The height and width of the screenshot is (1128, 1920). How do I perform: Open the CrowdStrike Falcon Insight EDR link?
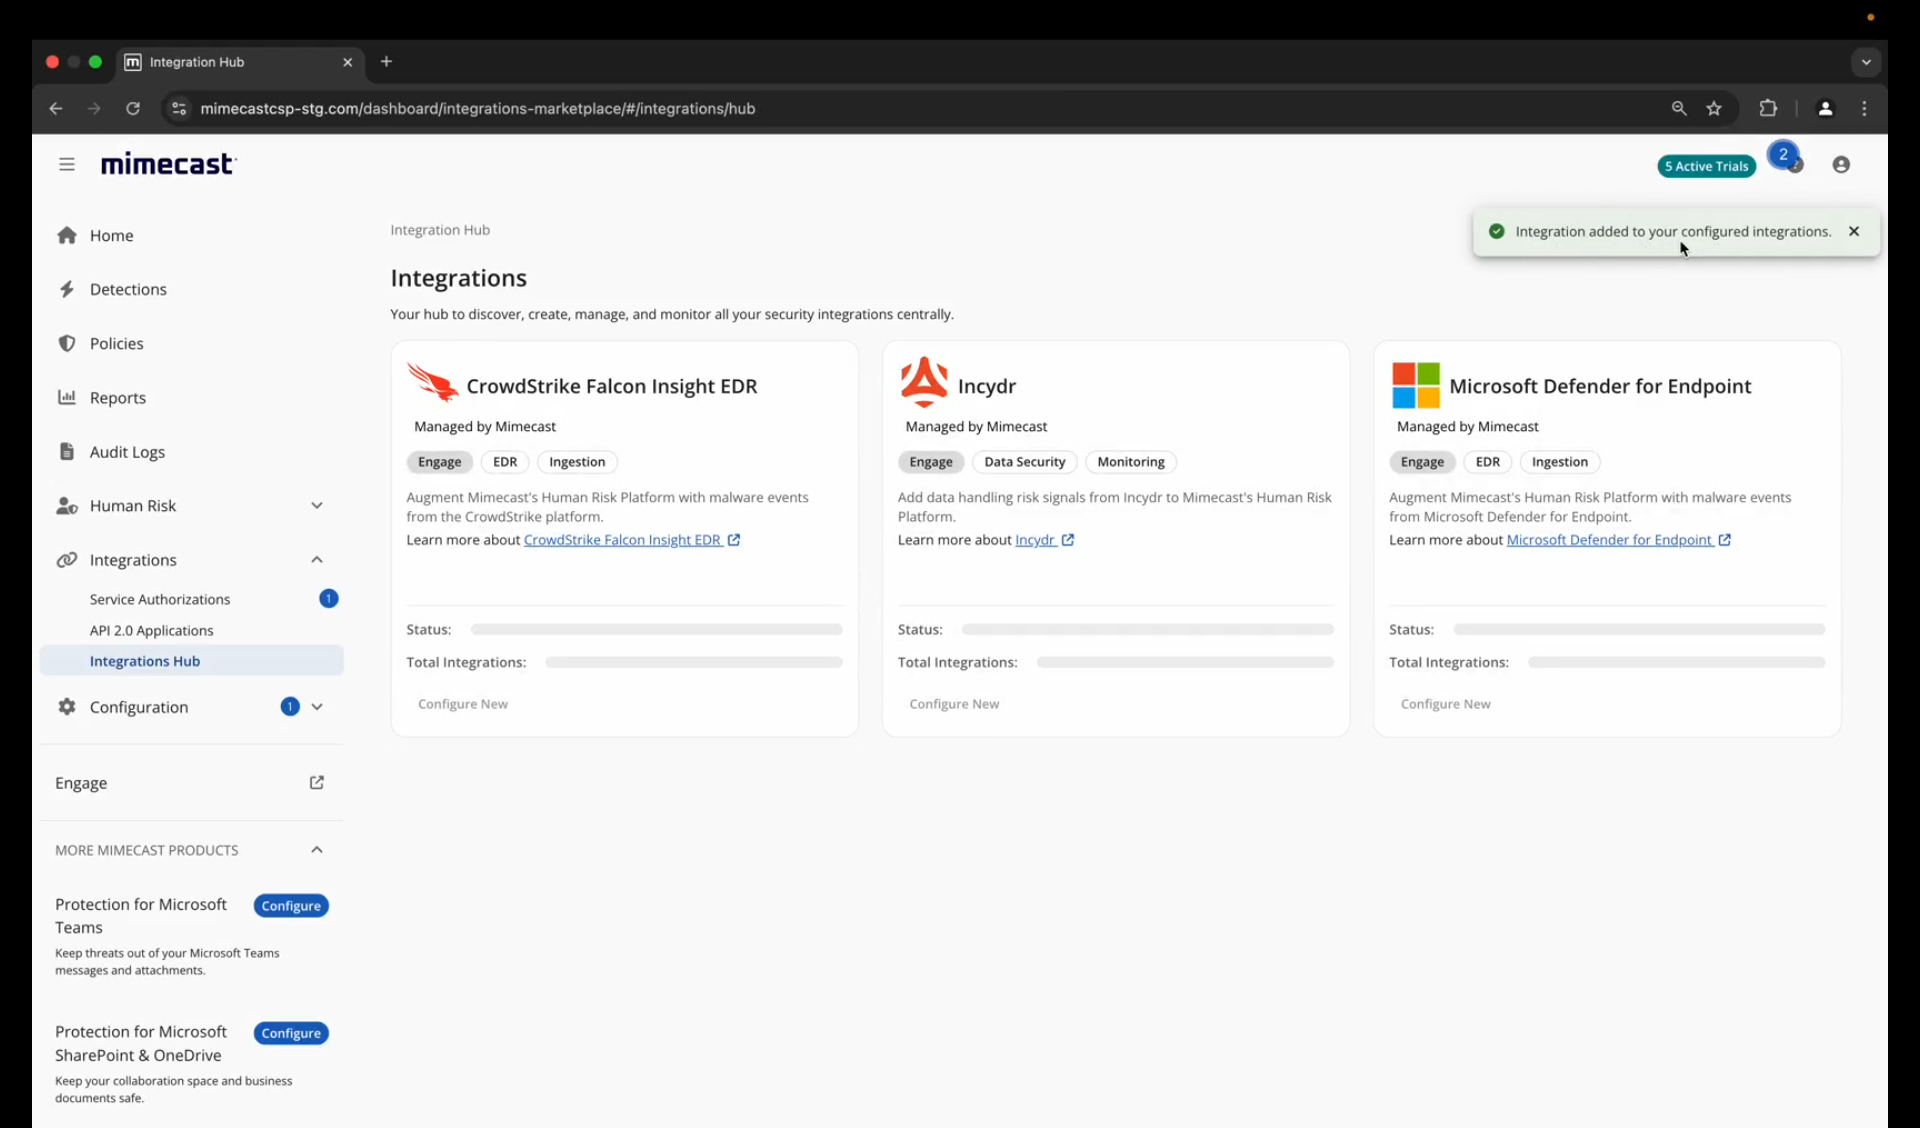623,540
